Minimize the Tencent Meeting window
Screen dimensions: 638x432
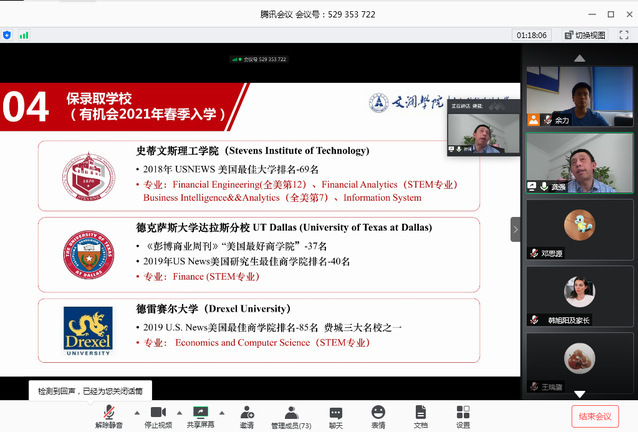click(592, 14)
